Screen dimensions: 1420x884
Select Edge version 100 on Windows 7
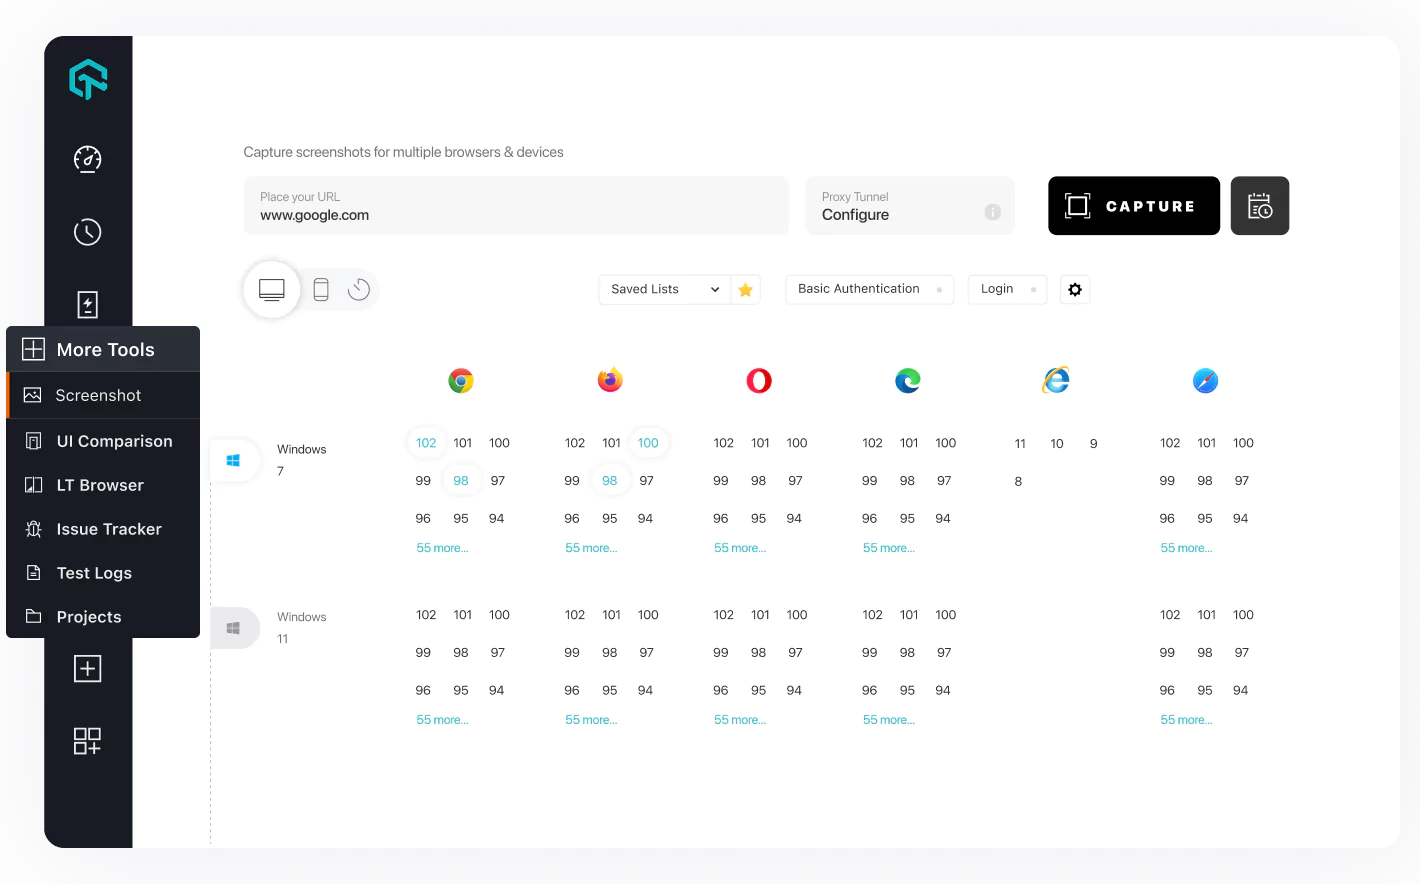click(x=946, y=443)
